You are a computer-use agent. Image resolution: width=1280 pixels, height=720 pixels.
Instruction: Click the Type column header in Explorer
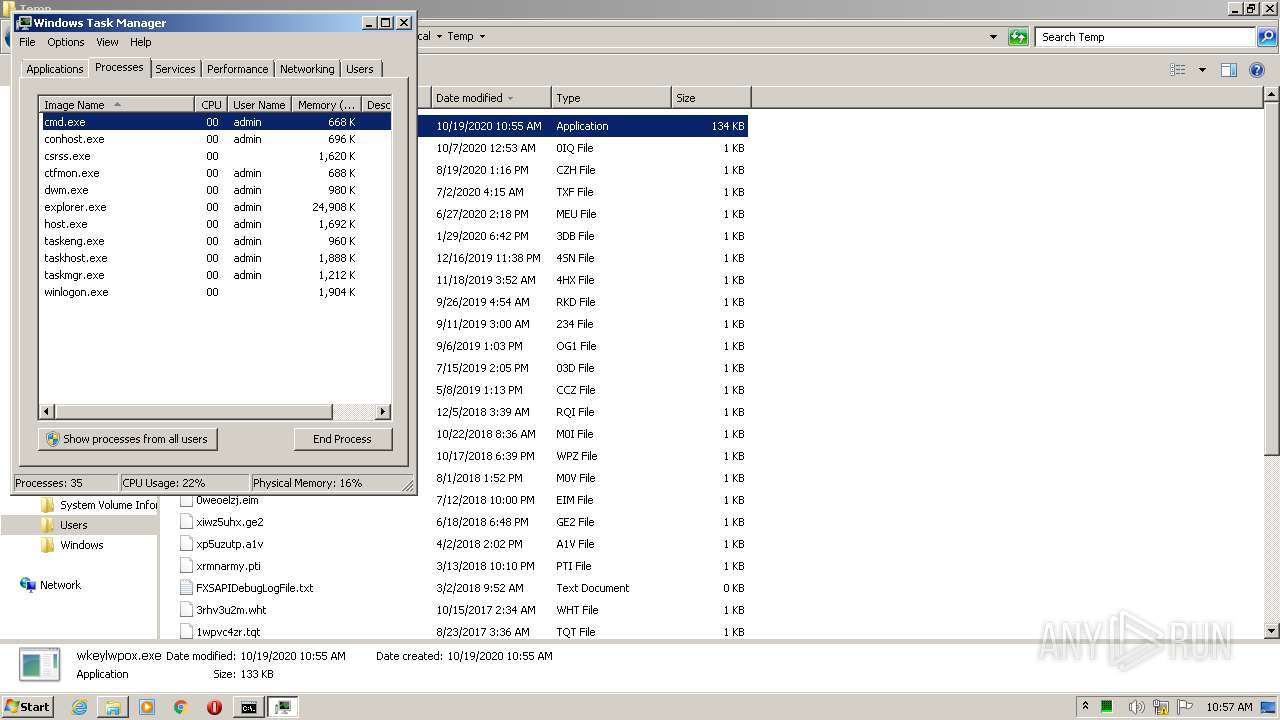point(611,98)
